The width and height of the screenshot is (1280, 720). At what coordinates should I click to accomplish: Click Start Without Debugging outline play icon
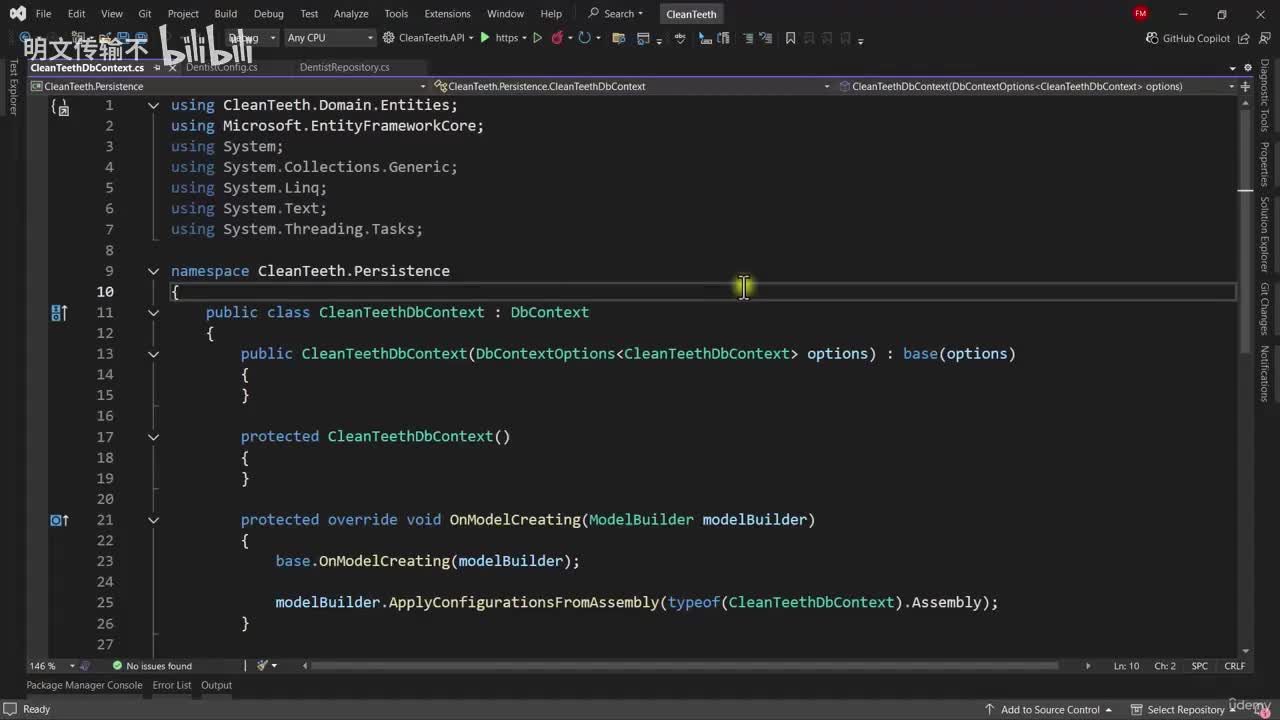coord(537,38)
